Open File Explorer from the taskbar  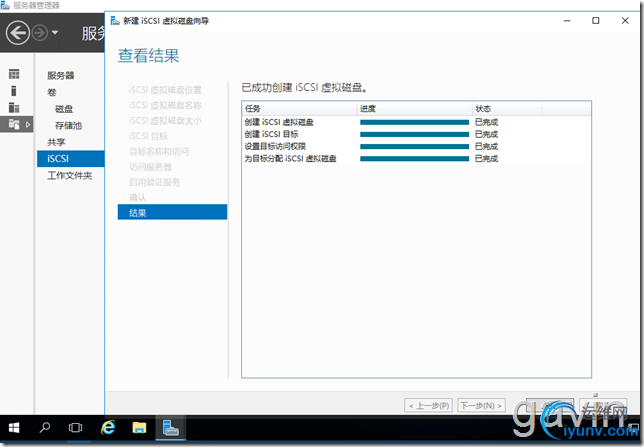click(139, 428)
